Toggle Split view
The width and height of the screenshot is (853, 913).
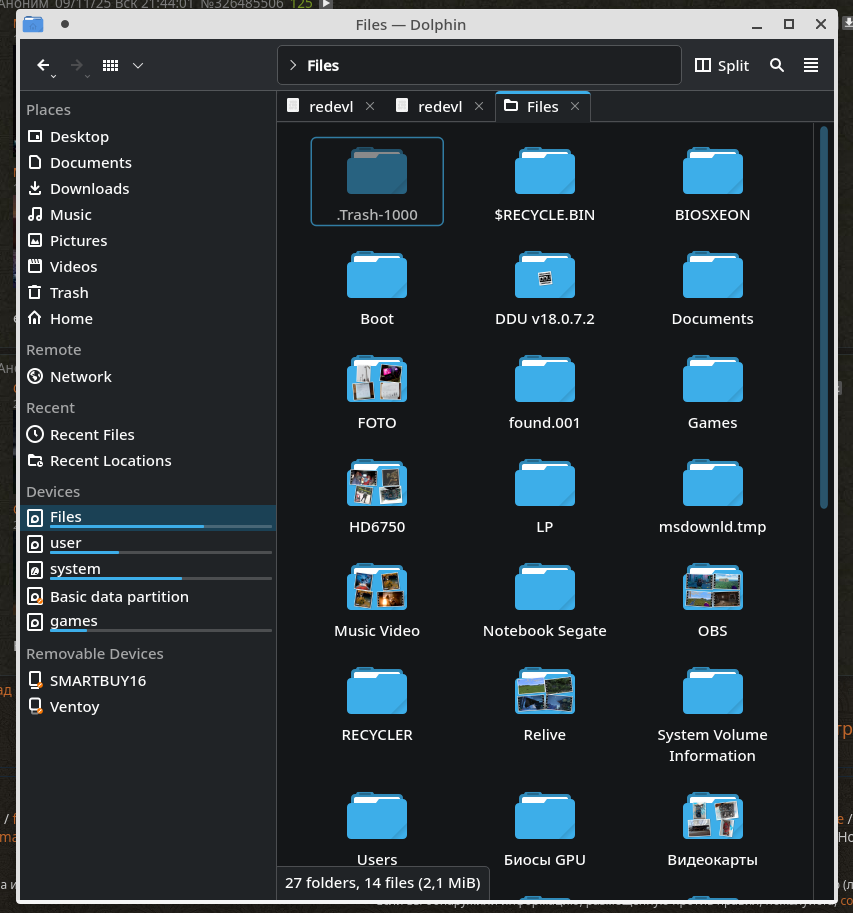(721, 65)
